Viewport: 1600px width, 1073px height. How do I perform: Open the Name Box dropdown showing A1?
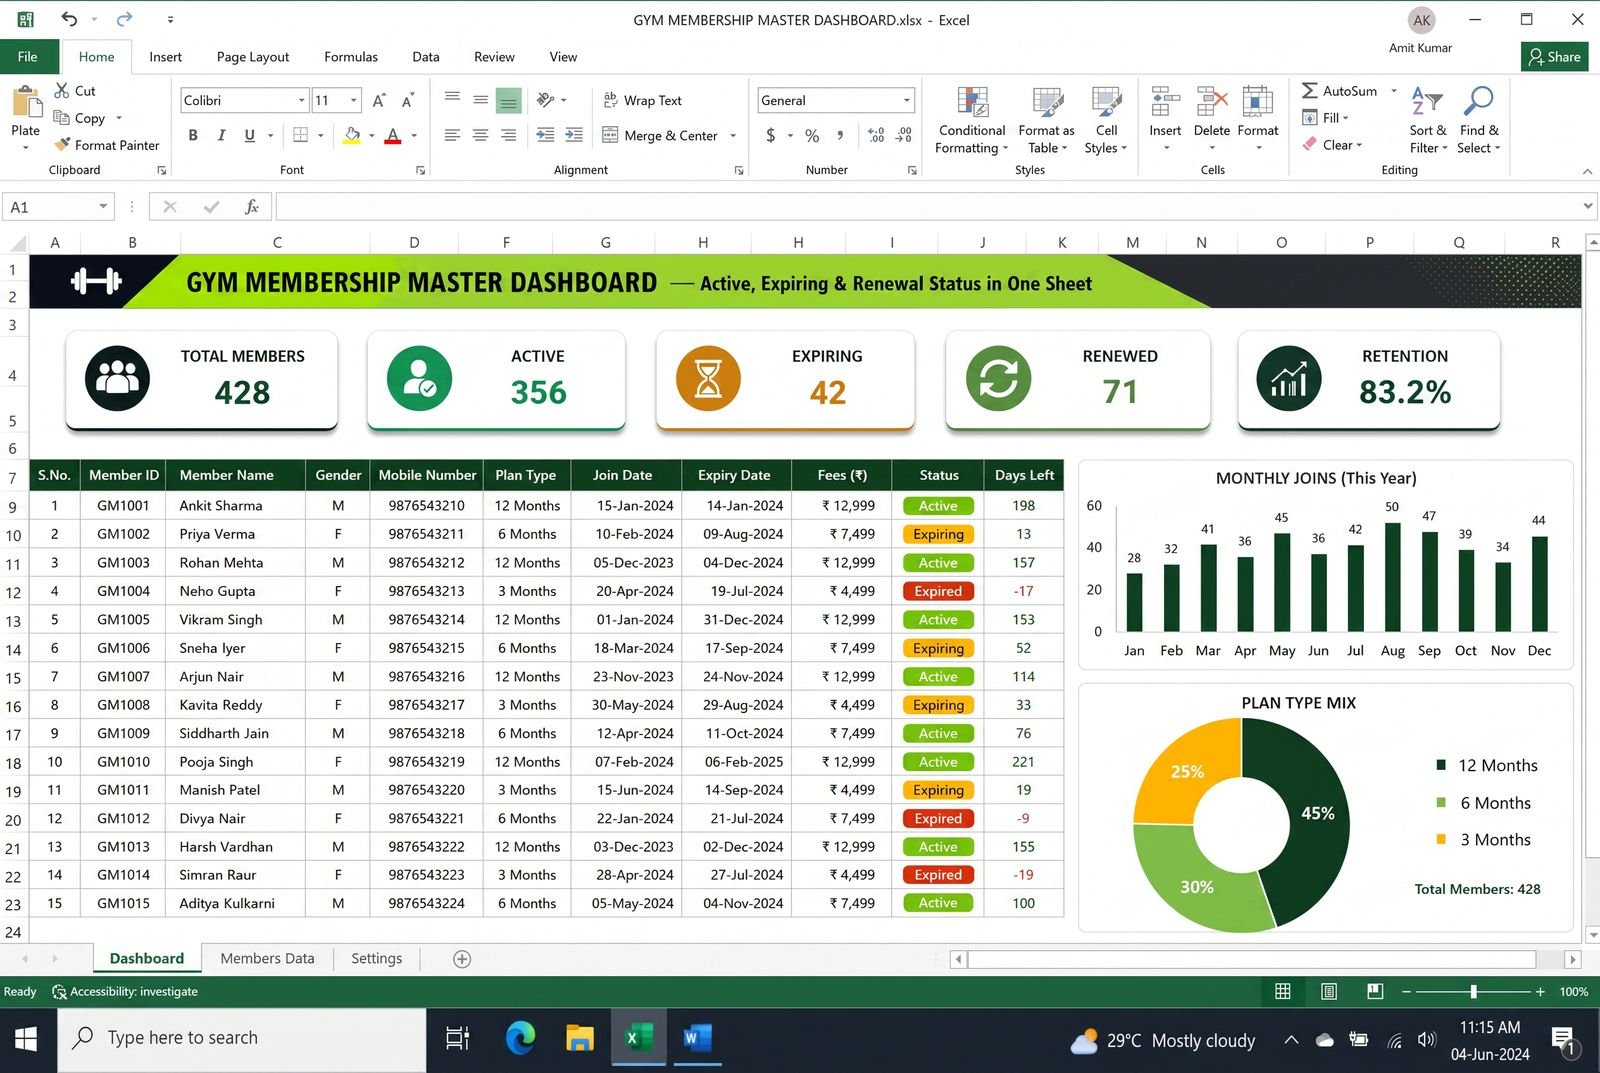pyautogui.click(x=103, y=207)
